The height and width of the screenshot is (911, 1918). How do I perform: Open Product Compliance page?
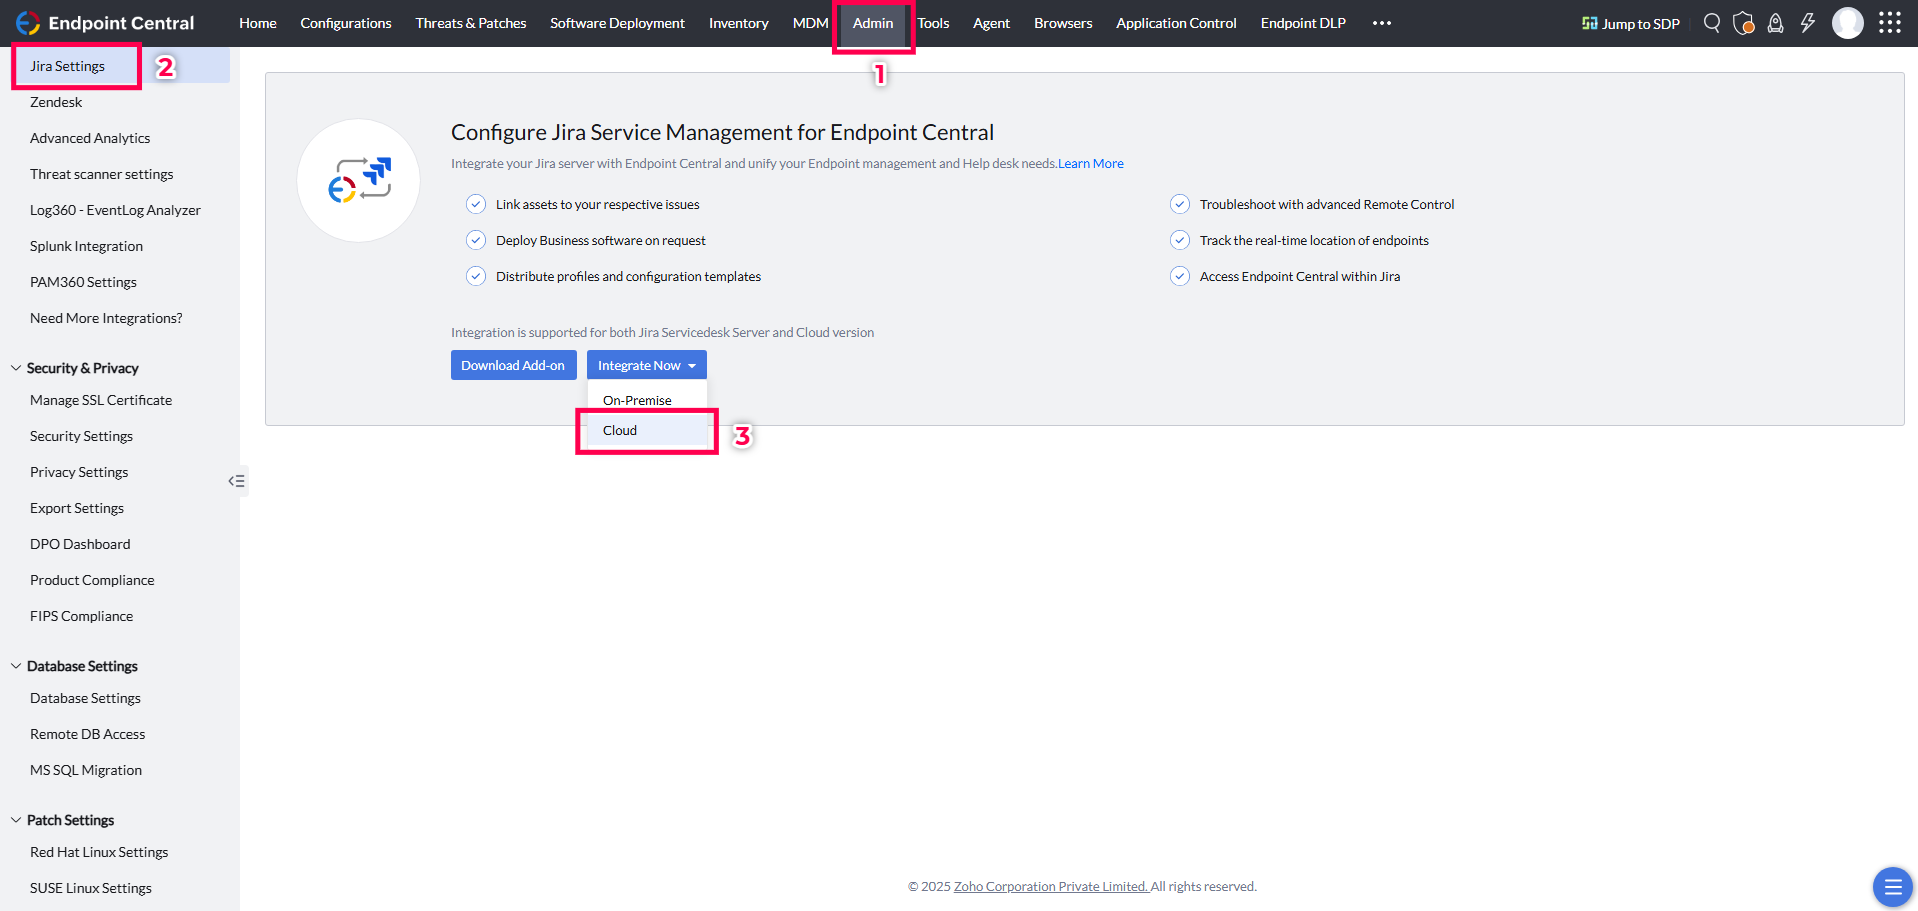[x=92, y=580]
